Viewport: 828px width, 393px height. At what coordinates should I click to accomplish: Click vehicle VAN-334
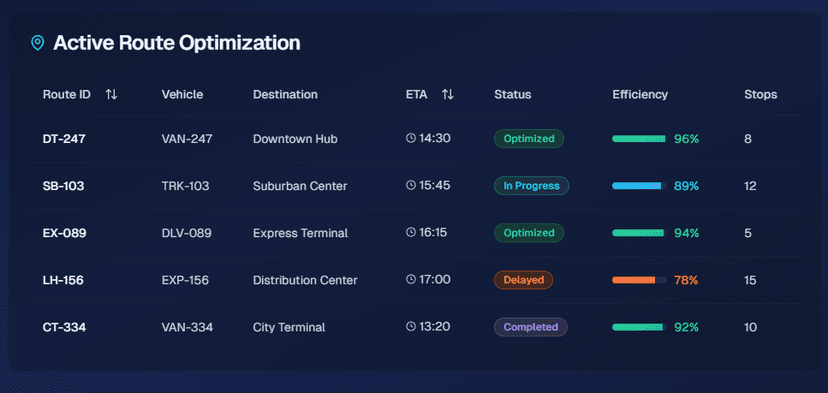pyautogui.click(x=187, y=327)
